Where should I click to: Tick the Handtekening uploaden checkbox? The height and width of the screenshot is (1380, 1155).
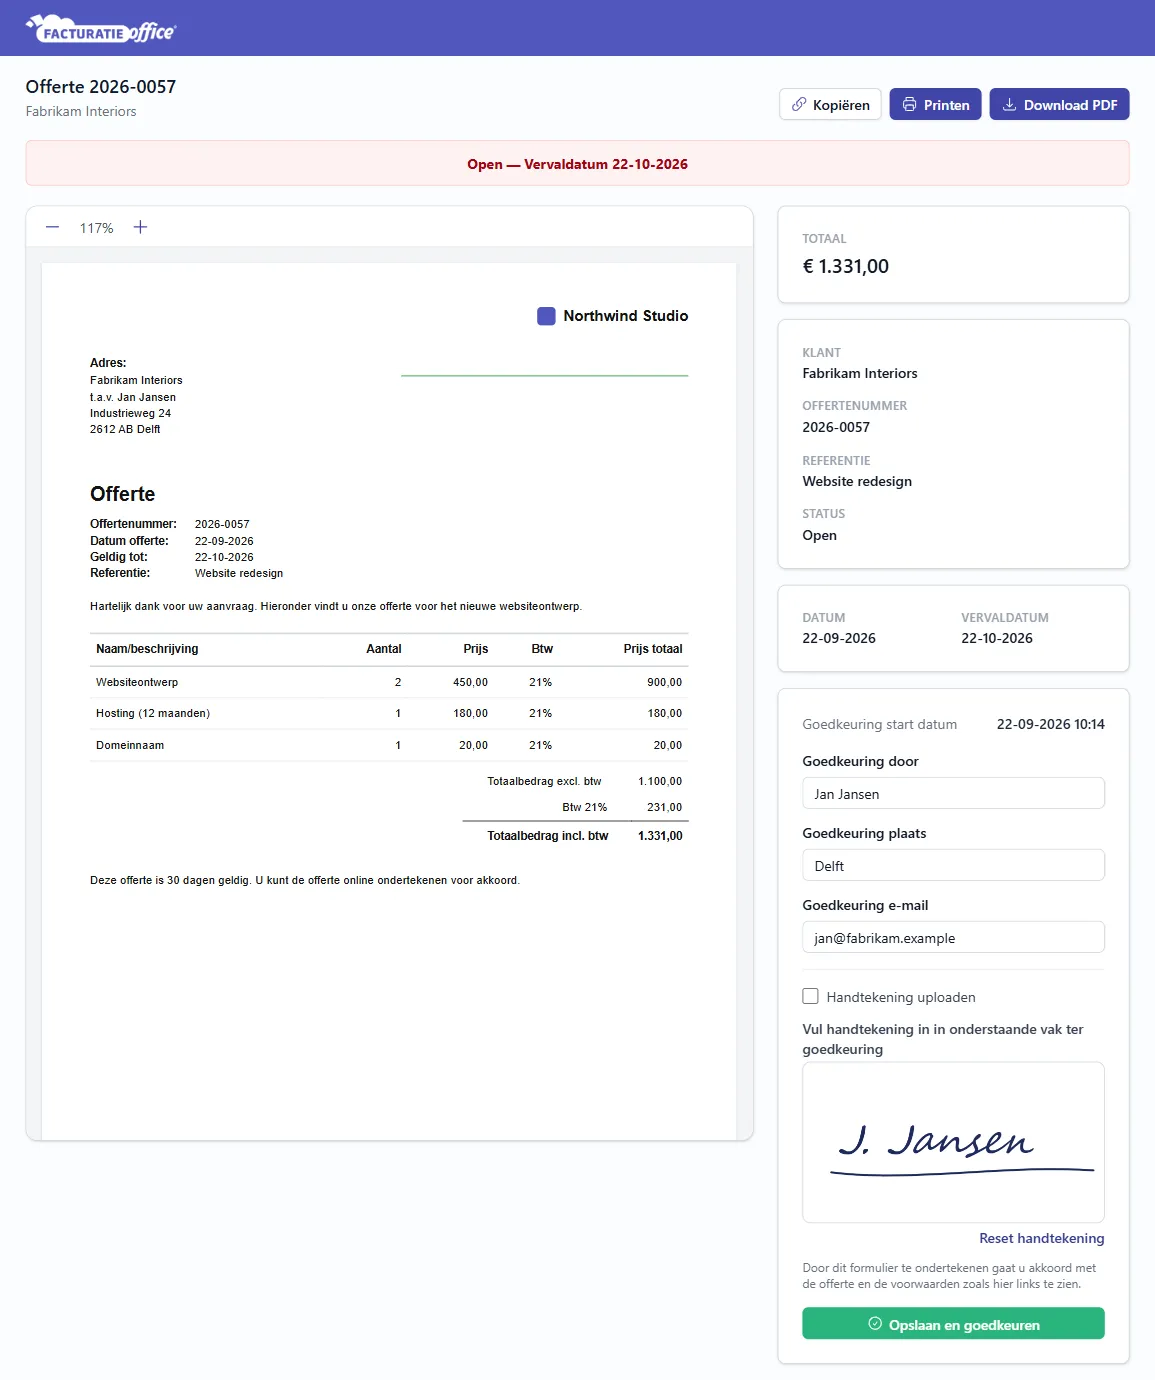point(810,996)
